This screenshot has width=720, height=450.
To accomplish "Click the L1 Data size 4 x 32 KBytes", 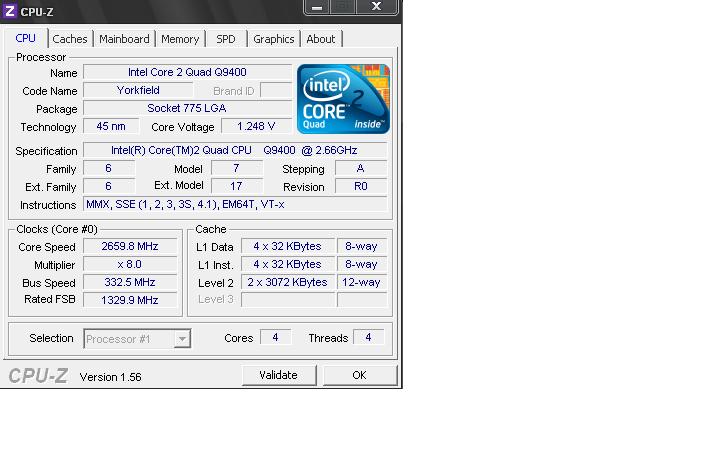I will 288,247.
